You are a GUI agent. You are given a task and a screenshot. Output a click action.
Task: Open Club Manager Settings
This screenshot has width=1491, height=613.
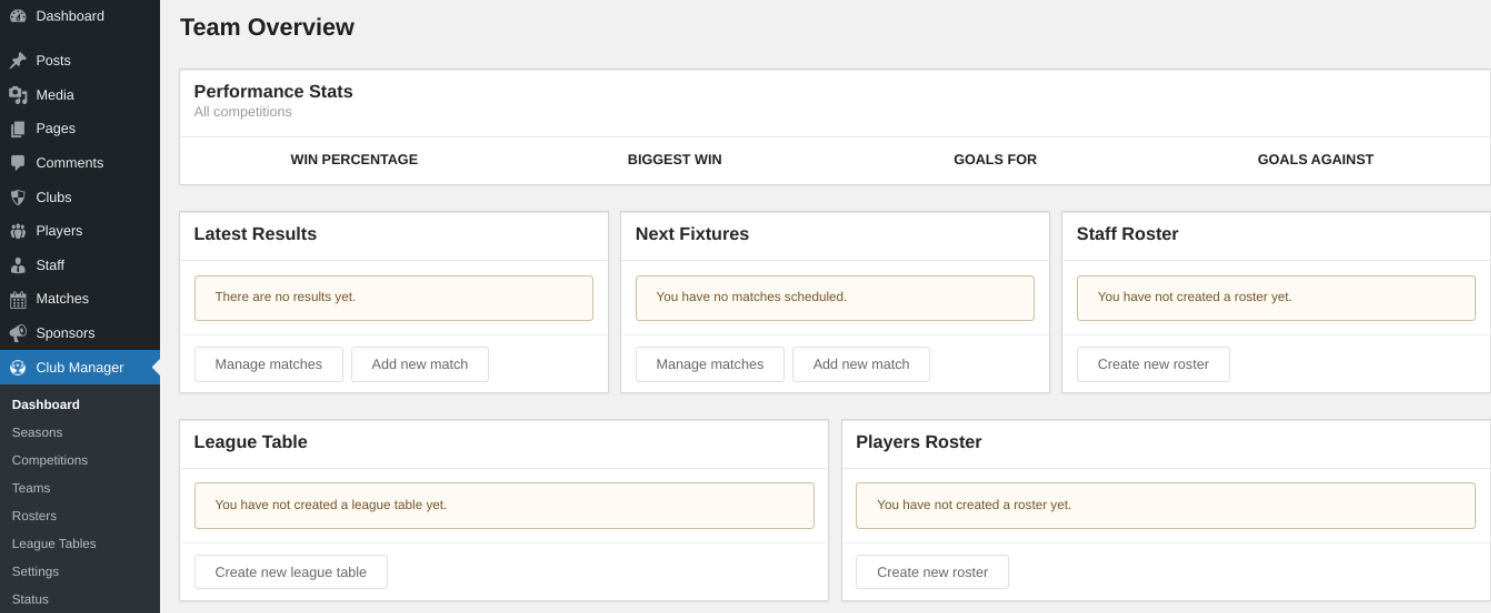(35, 571)
